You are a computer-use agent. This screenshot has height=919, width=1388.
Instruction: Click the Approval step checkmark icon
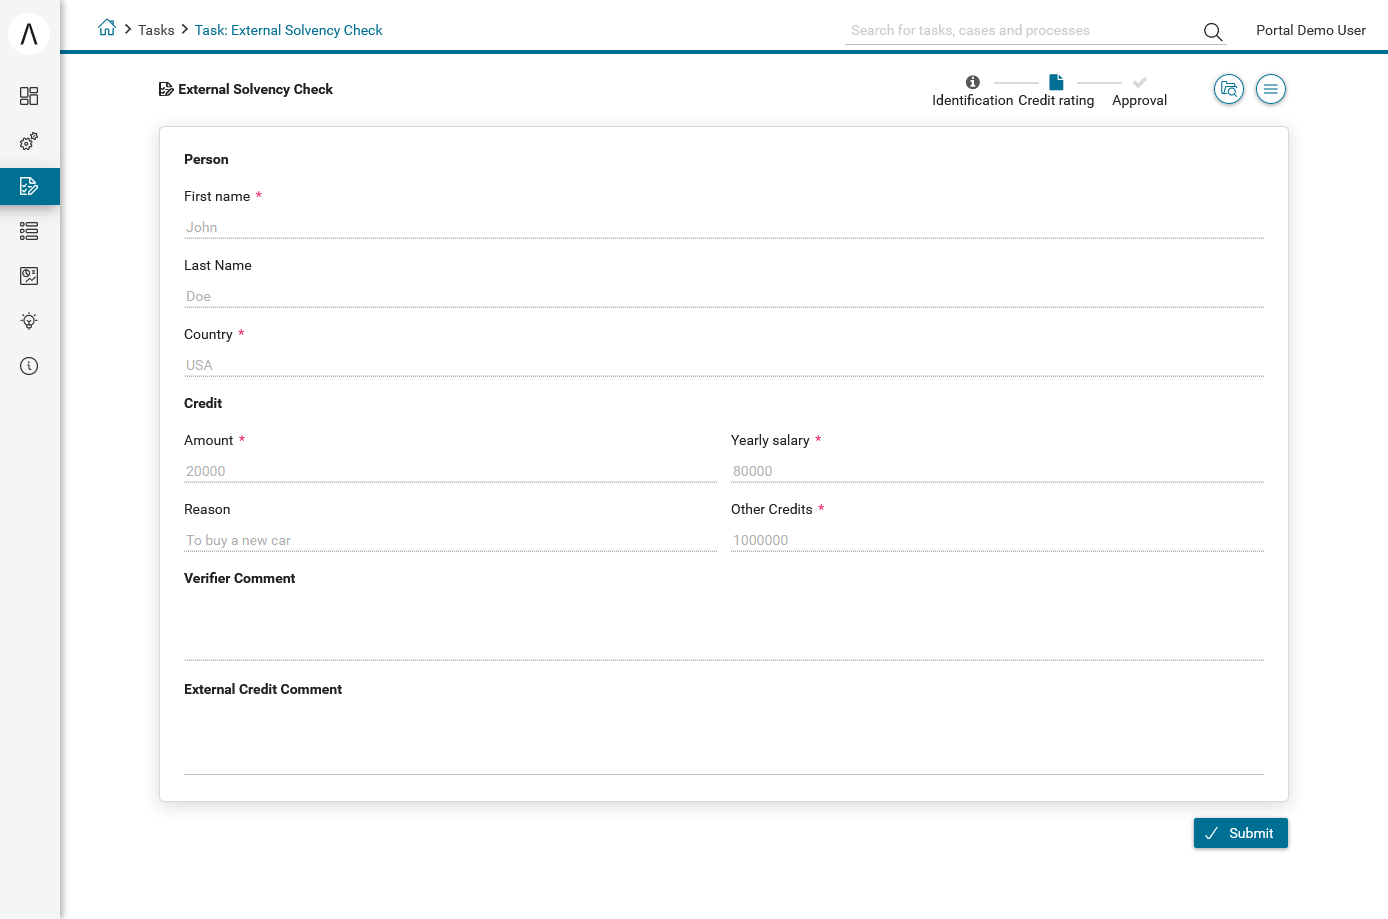1140,82
